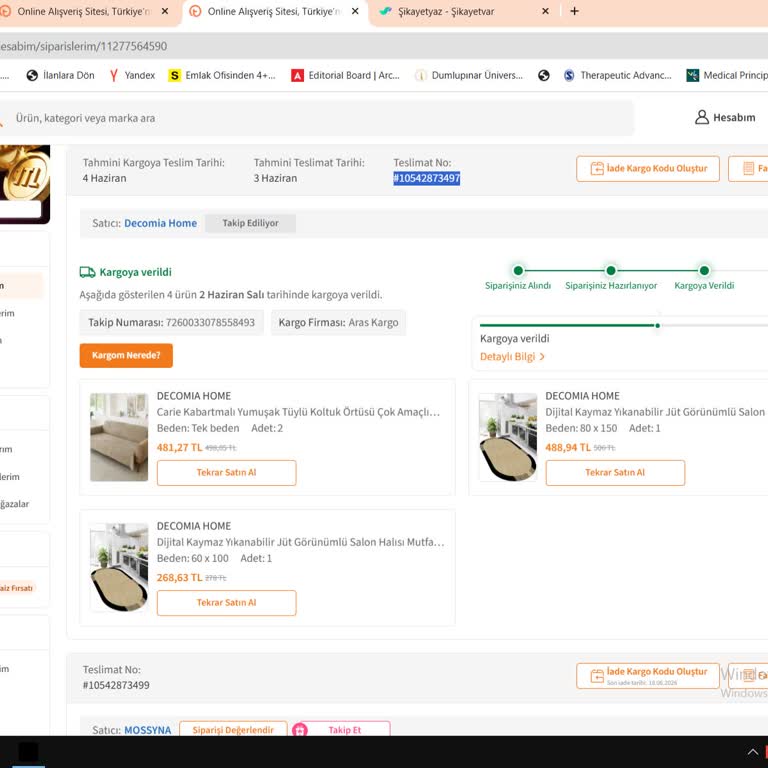Screen dimensions: 768x768
Task: Open the Medical Principles bookmark
Action: (727, 75)
